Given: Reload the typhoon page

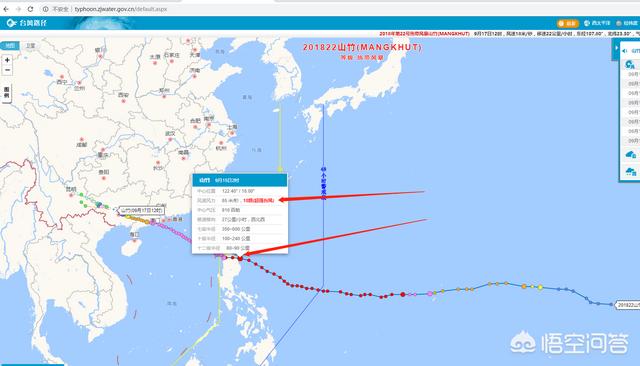Looking at the screenshot, I should tap(30, 9).
